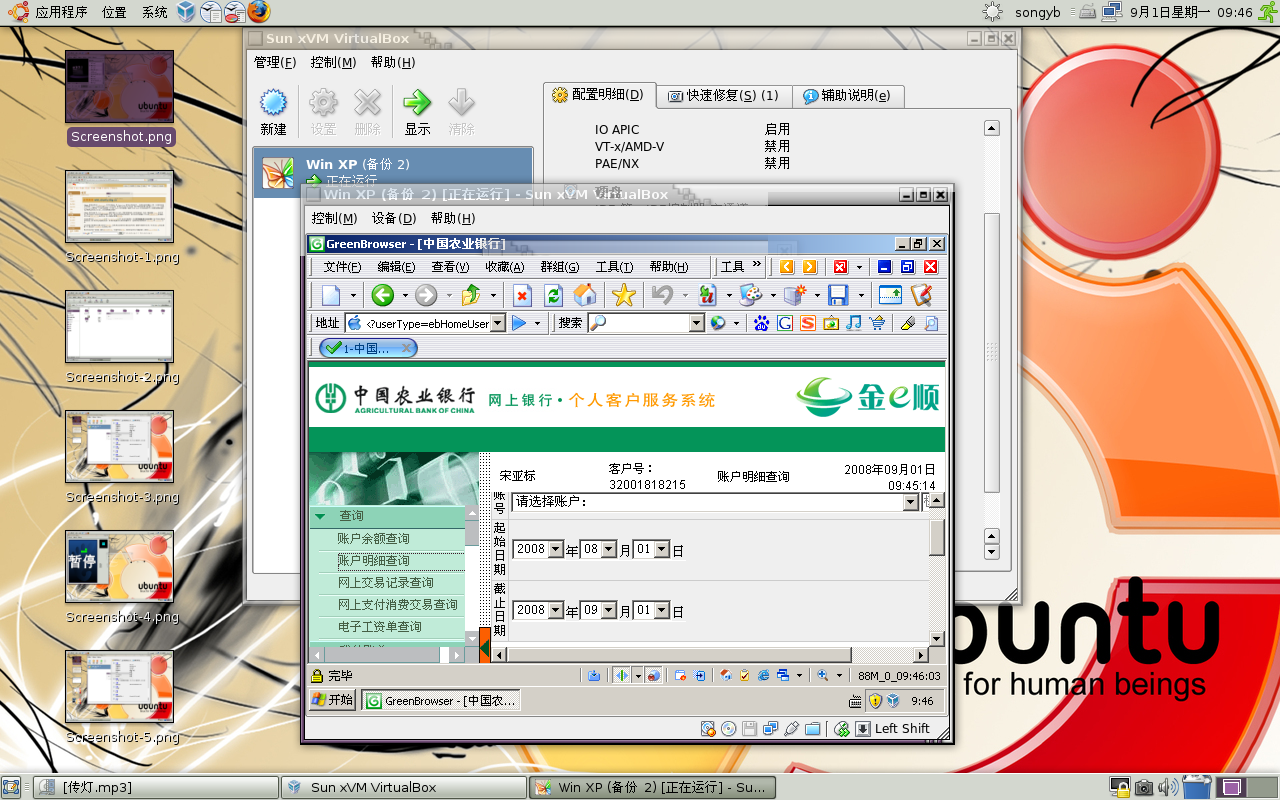Image resolution: width=1280 pixels, height=800 pixels.
Task: Open the search box dropdown arrow
Action: (697, 323)
